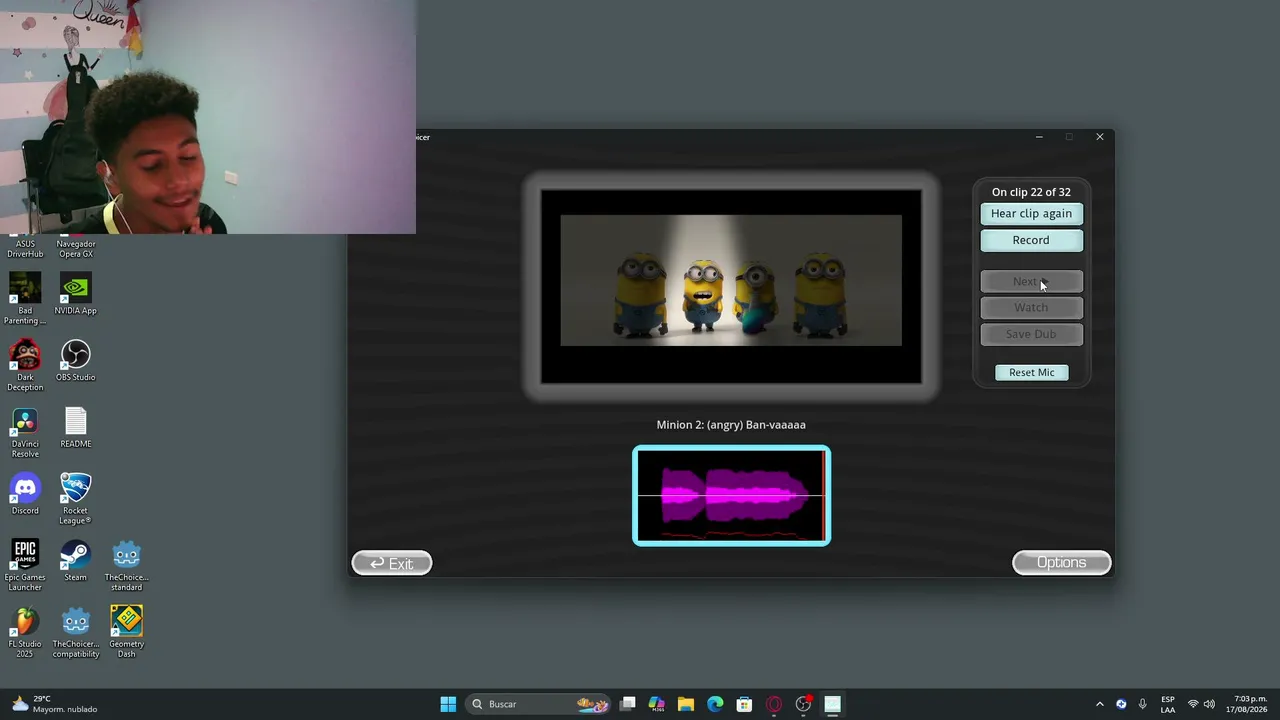Image resolution: width=1280 pixels, height=720 pixels.
Task: Click 'On clip 22 of 32' label
Action: click(x=1031, y=192)
